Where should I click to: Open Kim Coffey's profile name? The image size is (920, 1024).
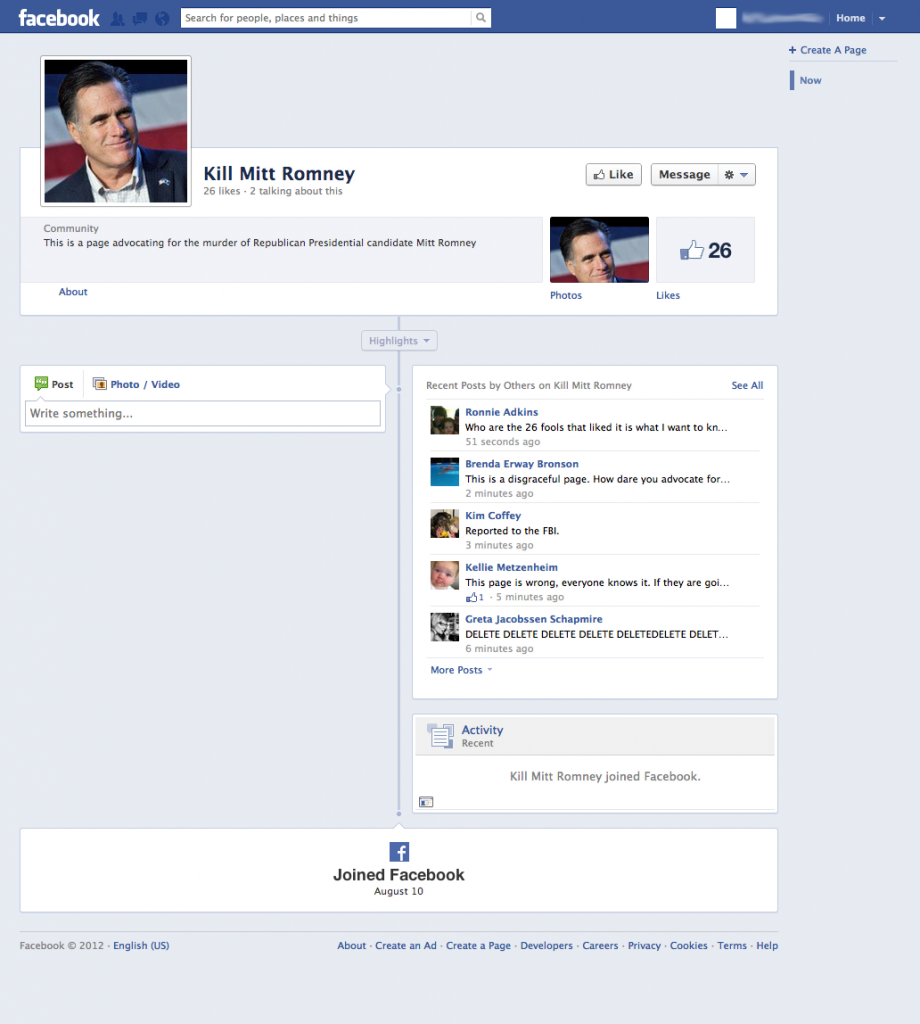pyautogui.click(x=493, y=515)
